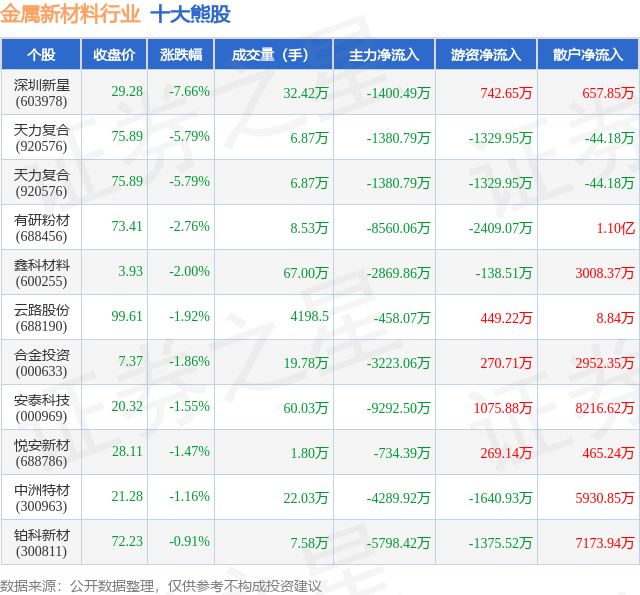Click main inflow -5798.42万
640x595 pixels.
click(398, 543)
